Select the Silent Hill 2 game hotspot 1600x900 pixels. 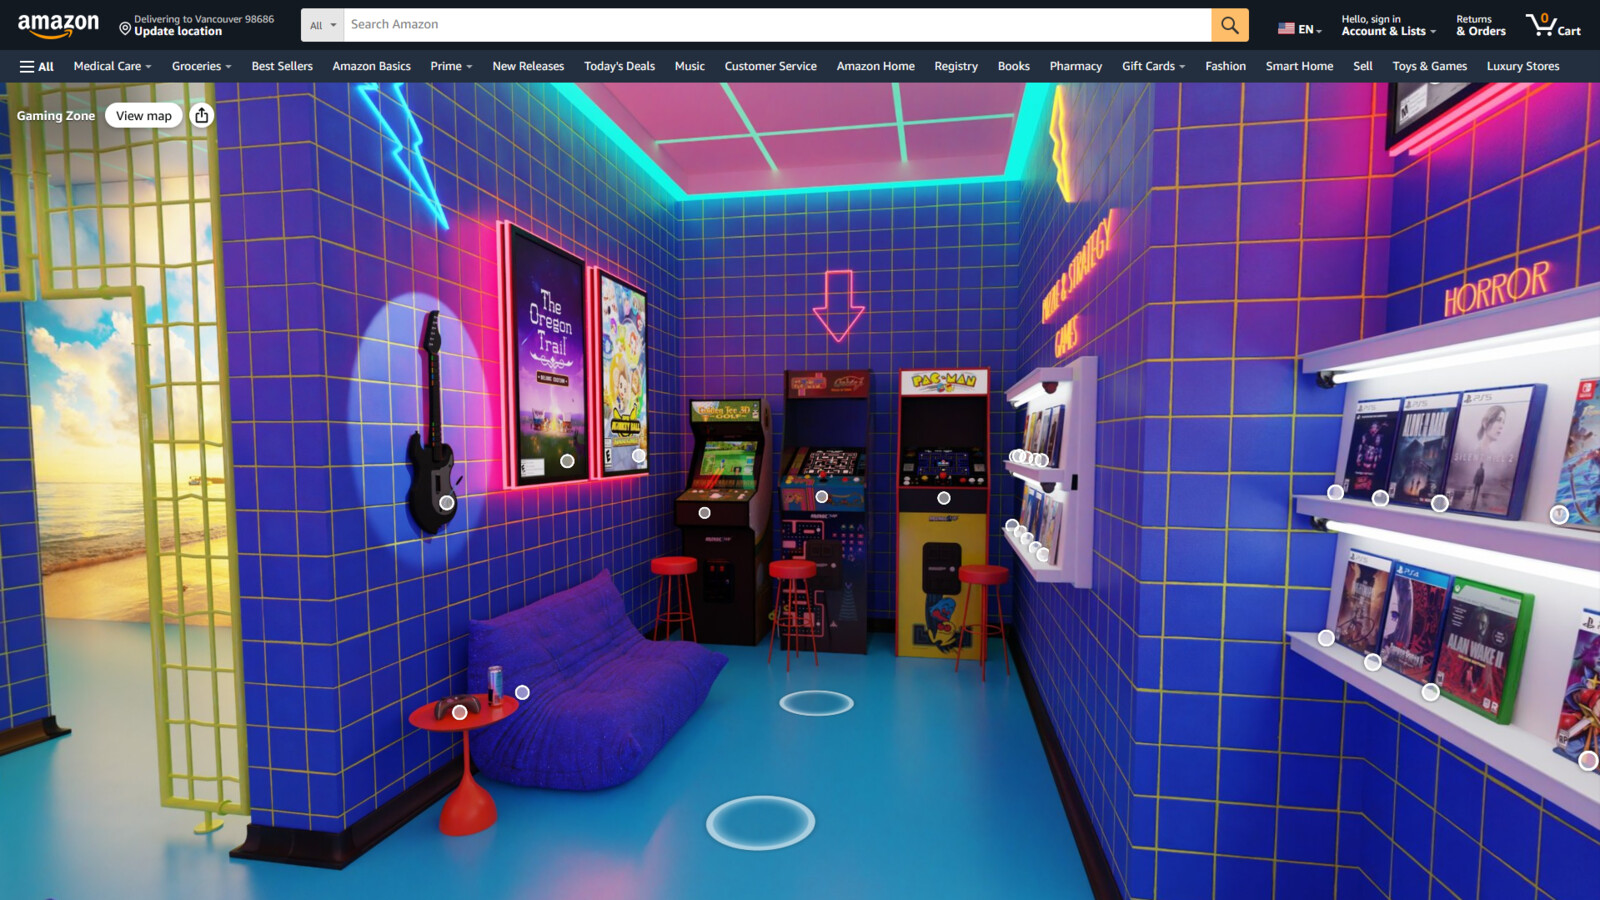tap(1440, 504)
